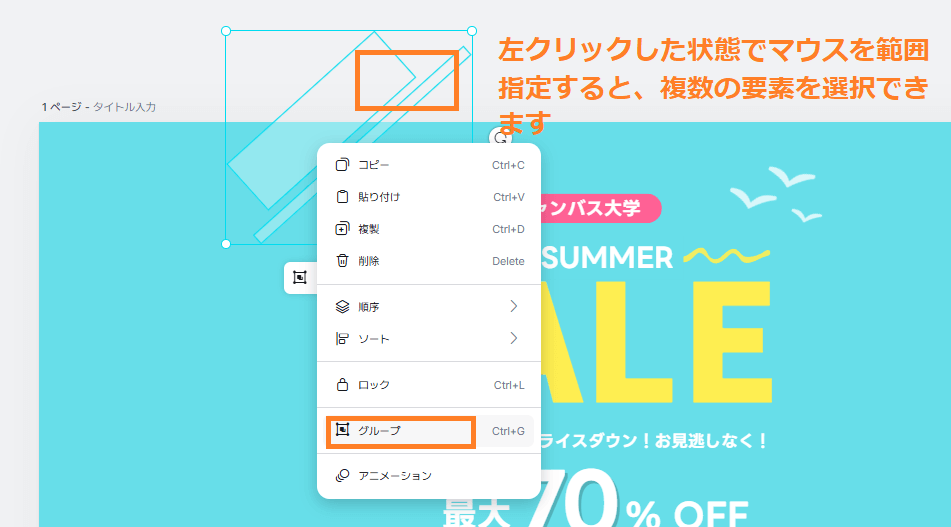951x527 pixels.
Task: Click the floating group button left of menu
Action: [299, 278]
